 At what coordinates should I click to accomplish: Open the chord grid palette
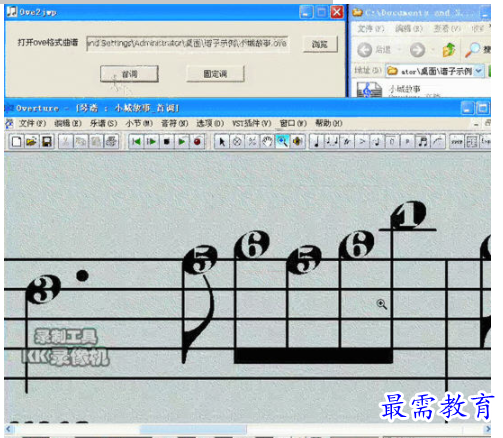point(472,142)
